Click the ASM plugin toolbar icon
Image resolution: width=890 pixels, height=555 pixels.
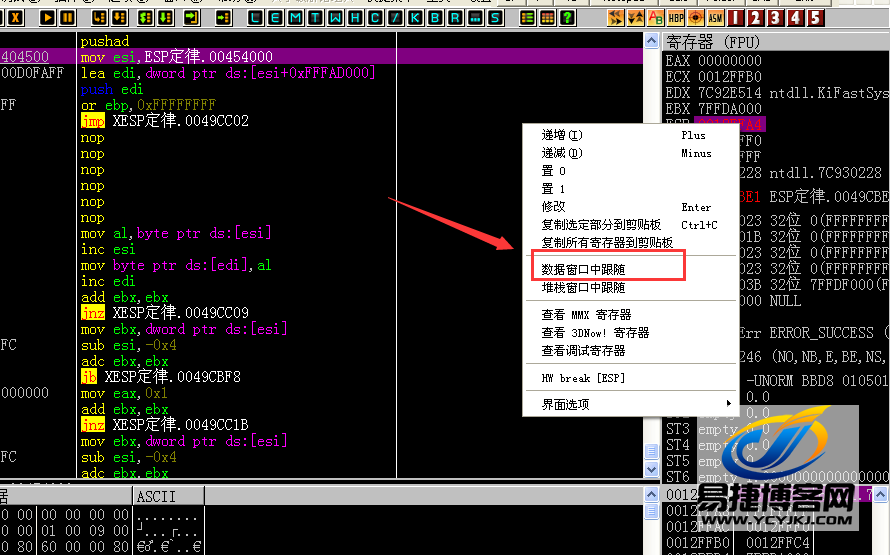coord(716,18)
